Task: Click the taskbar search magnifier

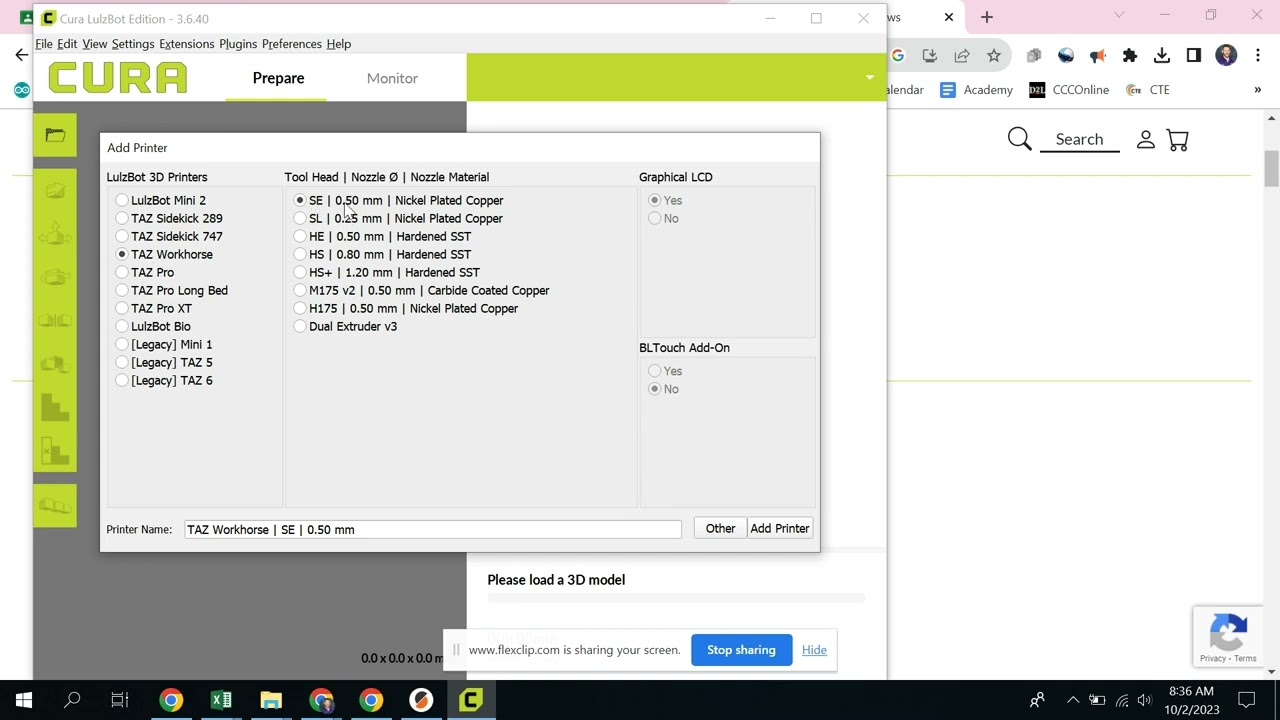Action: tap(72, 700)
